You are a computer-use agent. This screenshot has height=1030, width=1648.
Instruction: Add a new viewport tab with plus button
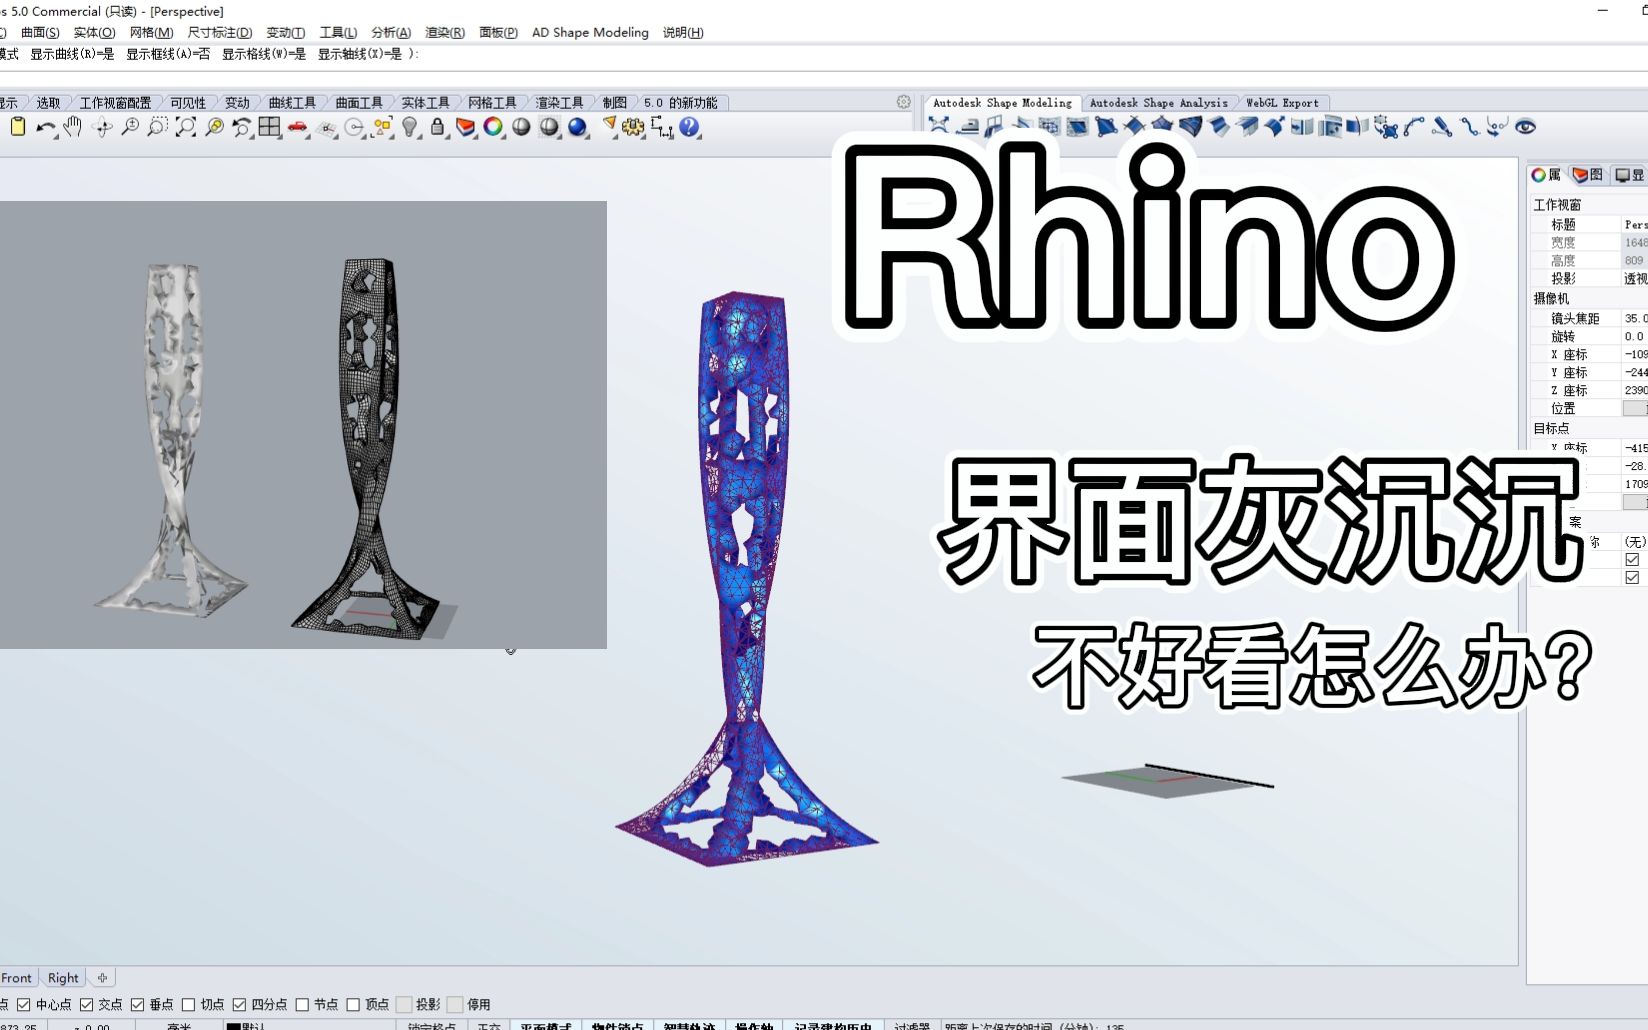tap(102, 977)
